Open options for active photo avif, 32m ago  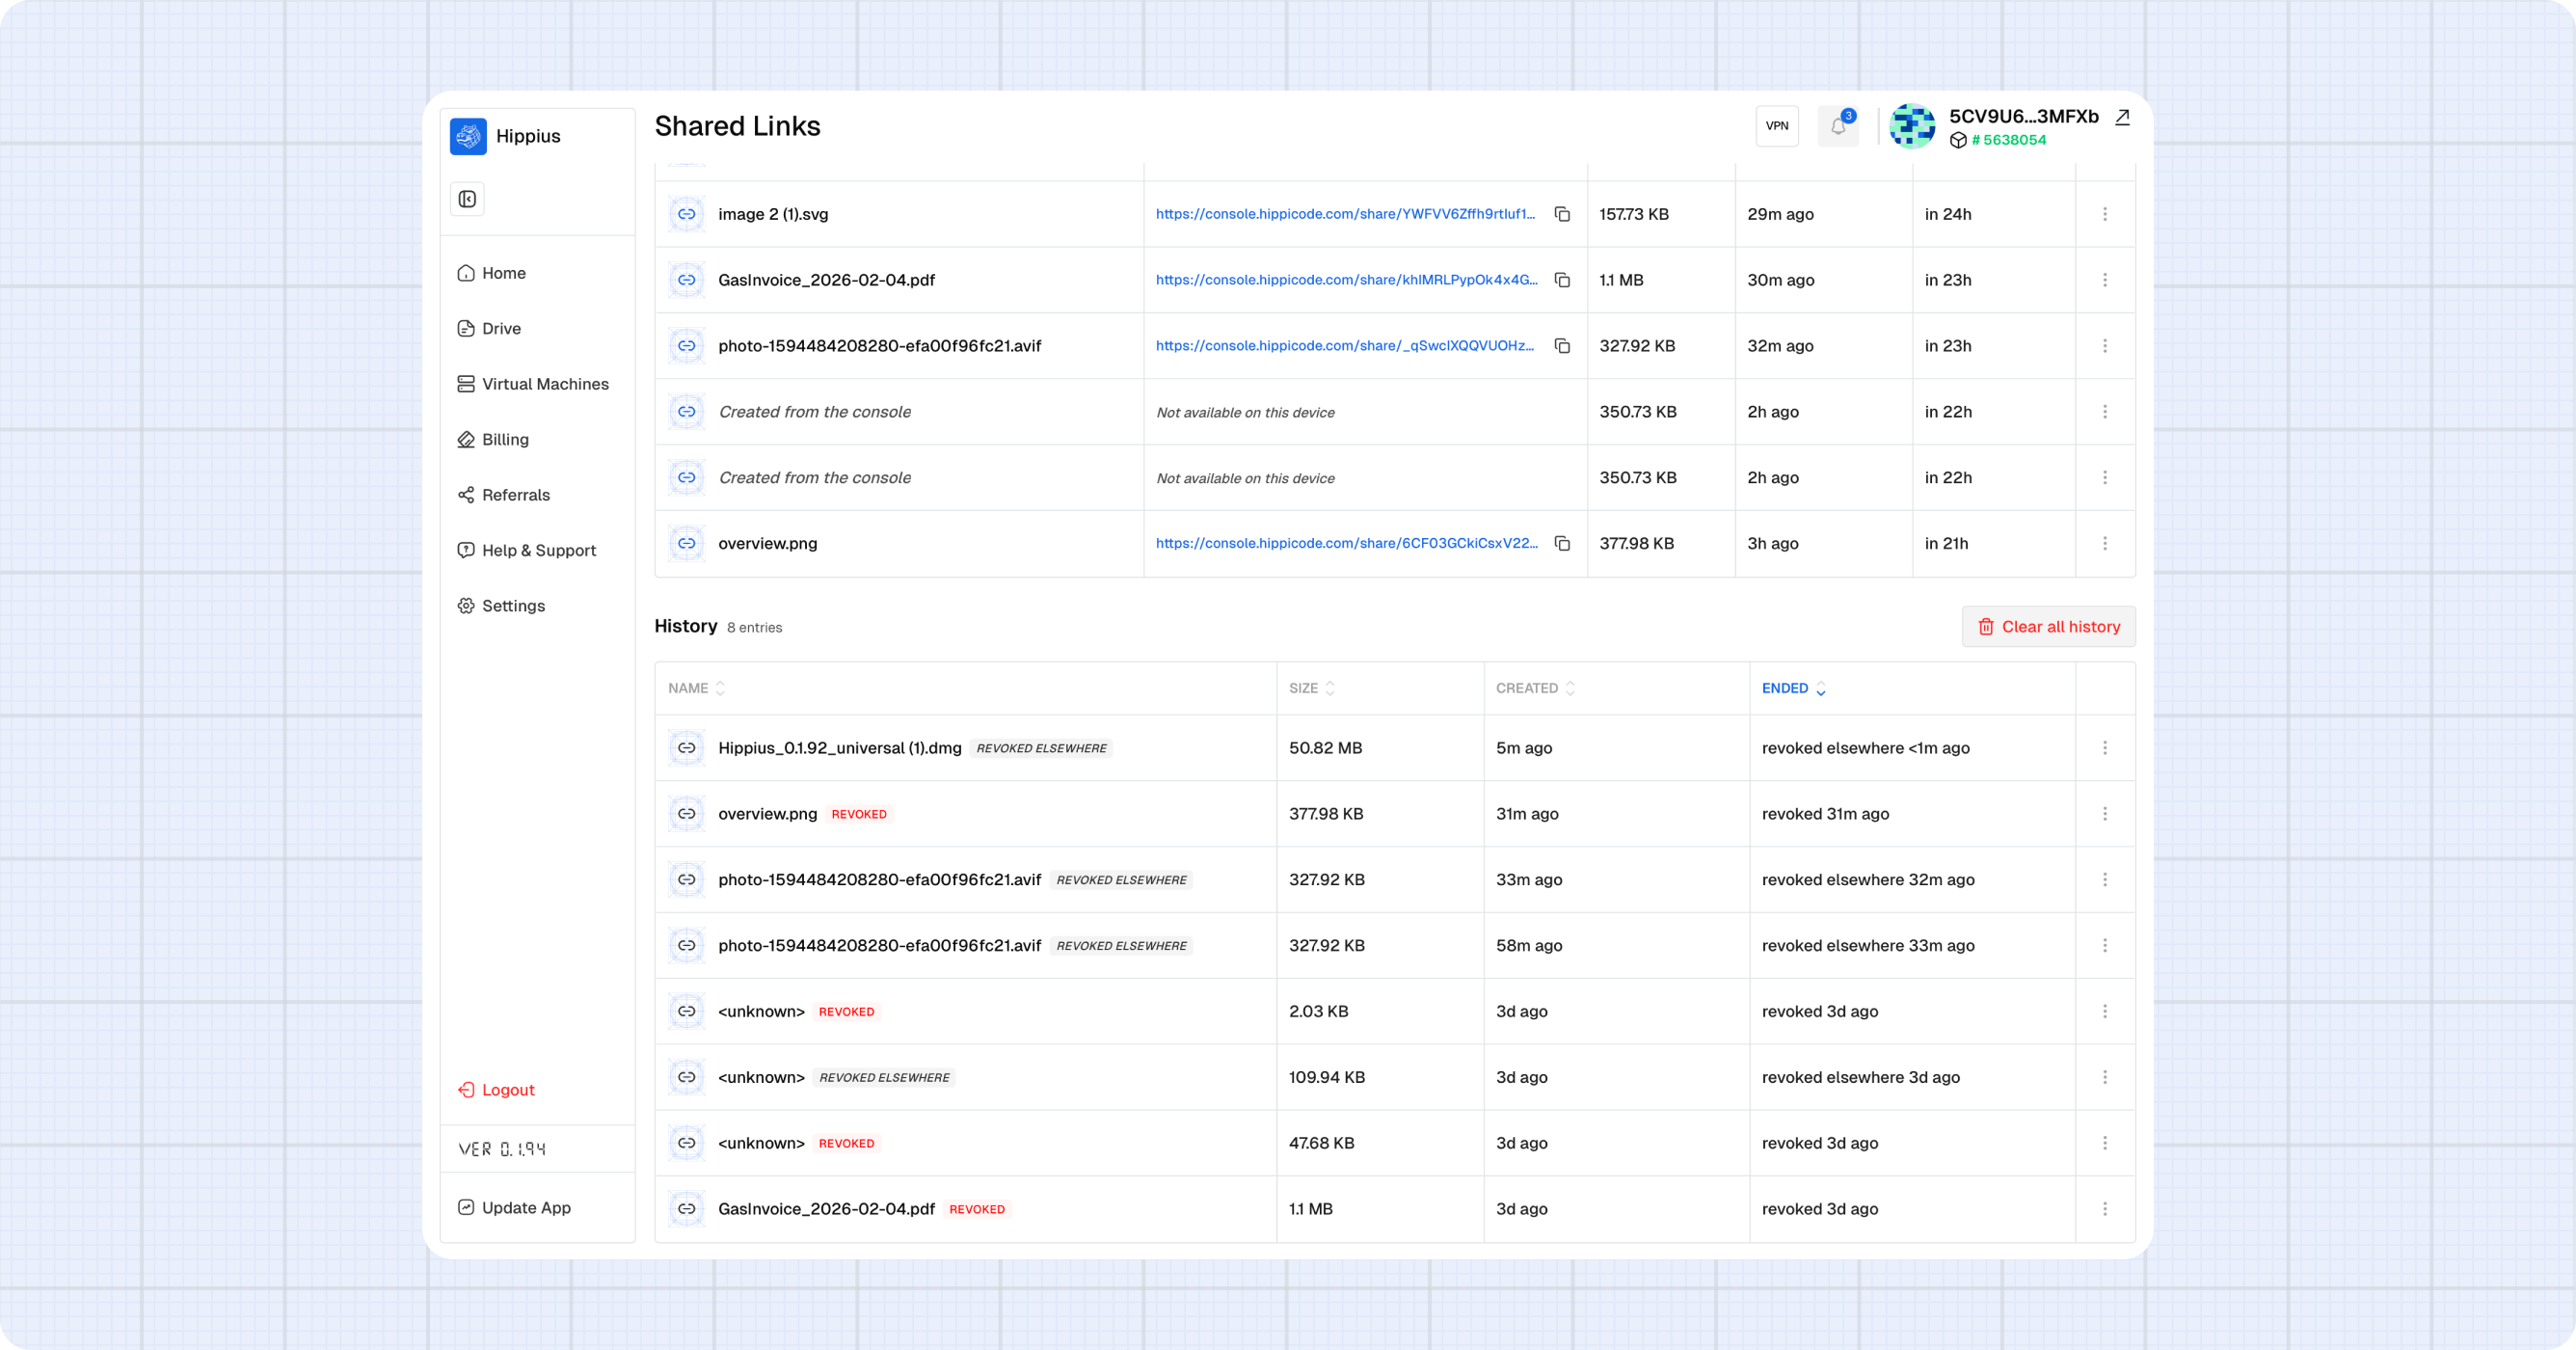(2105, 346)
